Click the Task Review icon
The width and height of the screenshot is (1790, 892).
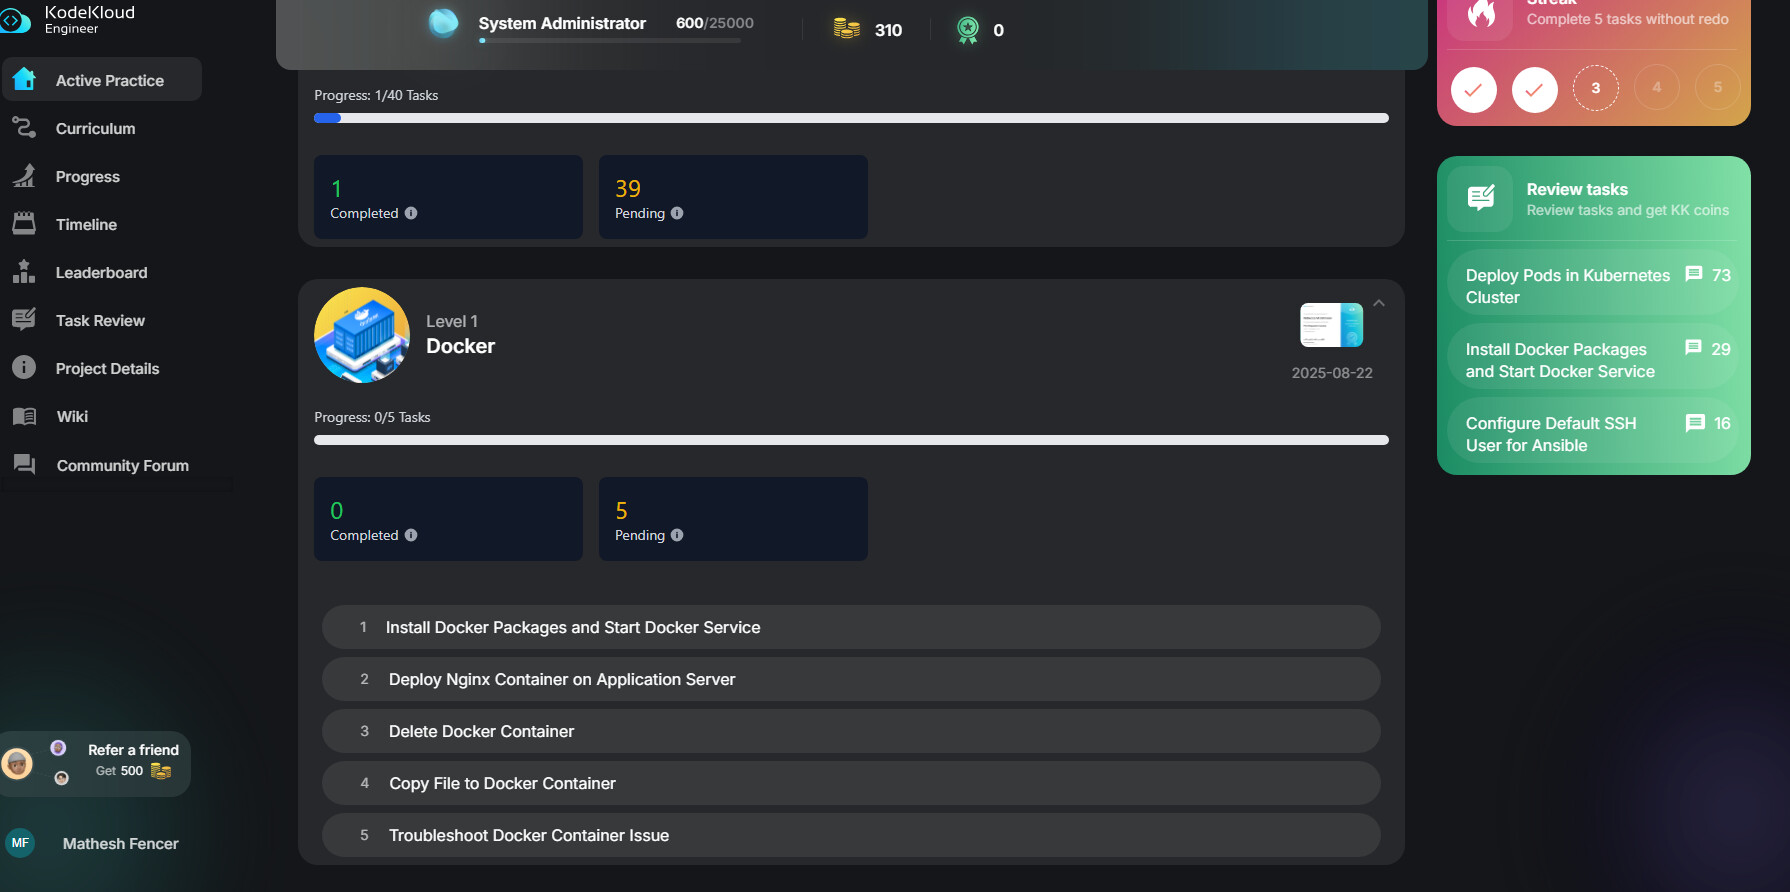pyautogui.click(x=24, y=320)
